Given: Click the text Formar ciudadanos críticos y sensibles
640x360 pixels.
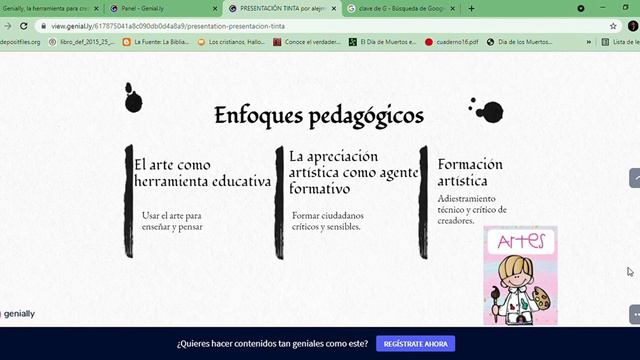Looking at the screenshot, I should click(x=328, y=221).
